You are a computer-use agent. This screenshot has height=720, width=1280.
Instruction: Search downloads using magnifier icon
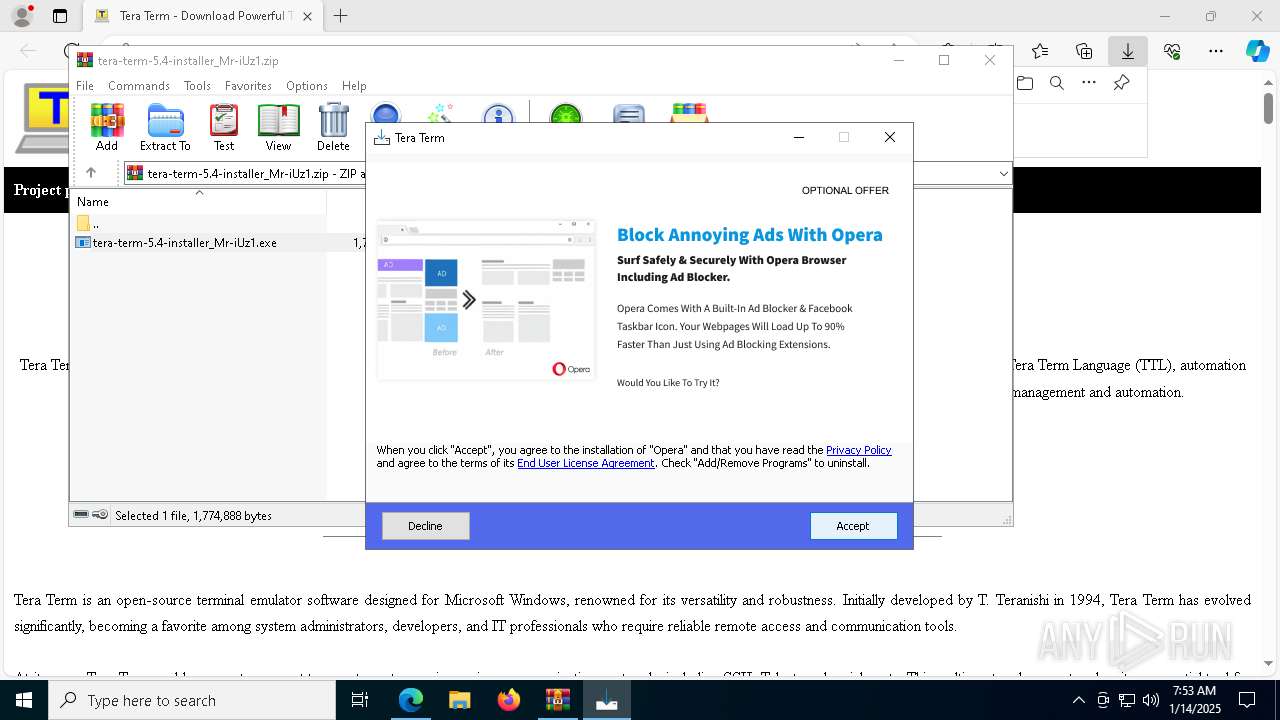(1057, 83)
